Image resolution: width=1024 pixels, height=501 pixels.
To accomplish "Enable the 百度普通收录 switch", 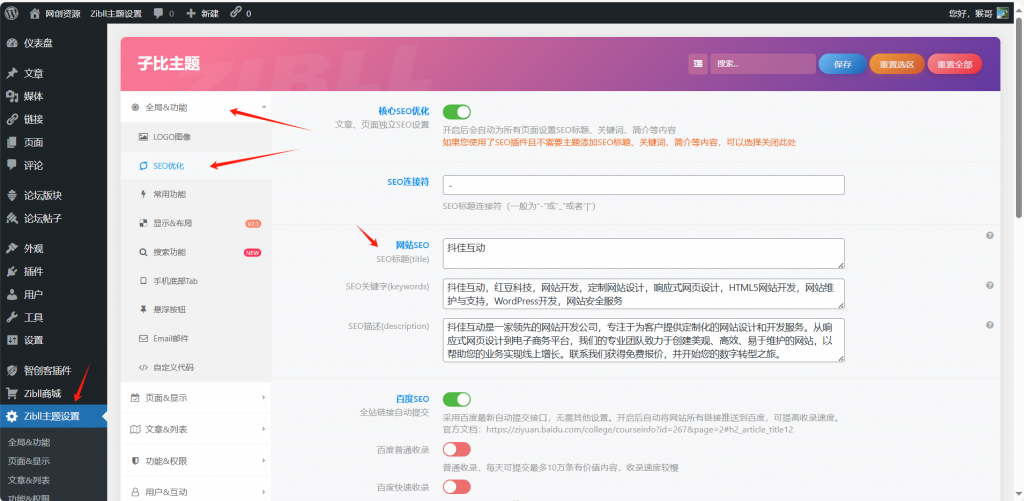I will pos(456,449).
